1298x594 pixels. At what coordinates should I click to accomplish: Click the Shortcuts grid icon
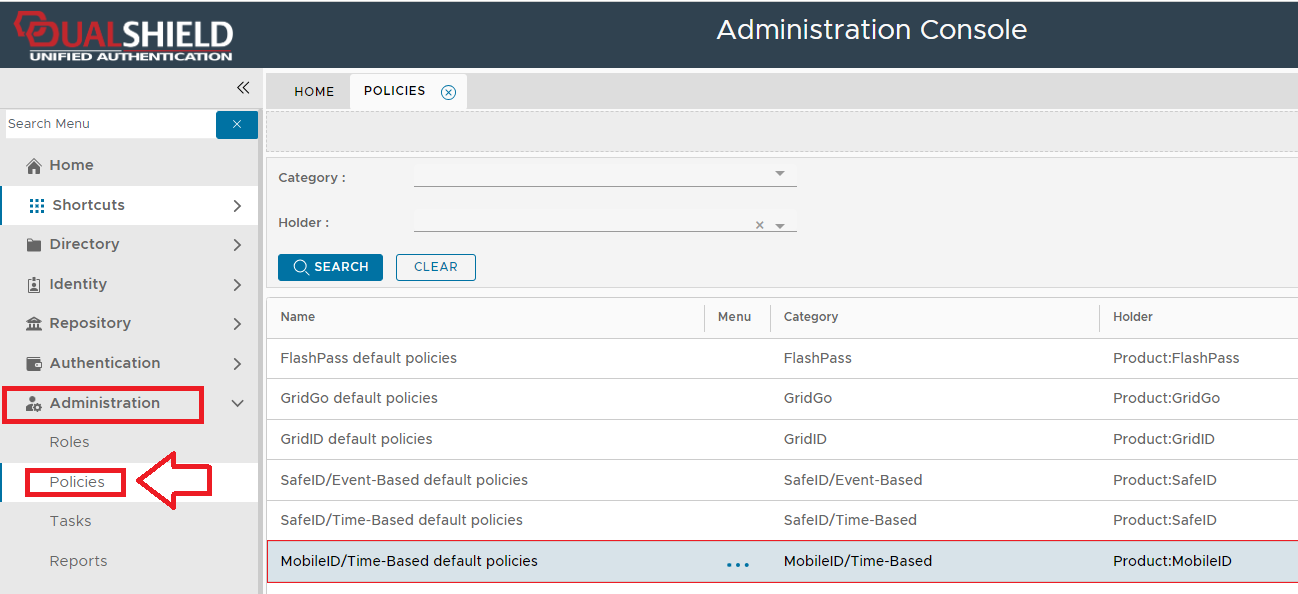click(x=37, y=205)
